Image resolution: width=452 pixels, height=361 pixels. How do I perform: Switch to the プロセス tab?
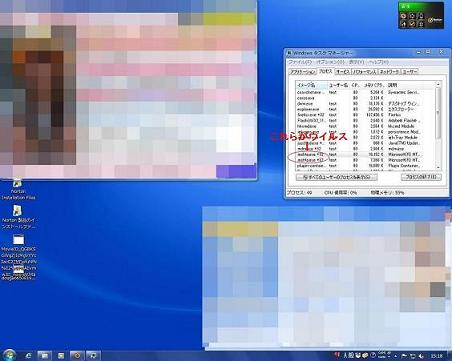325,71
